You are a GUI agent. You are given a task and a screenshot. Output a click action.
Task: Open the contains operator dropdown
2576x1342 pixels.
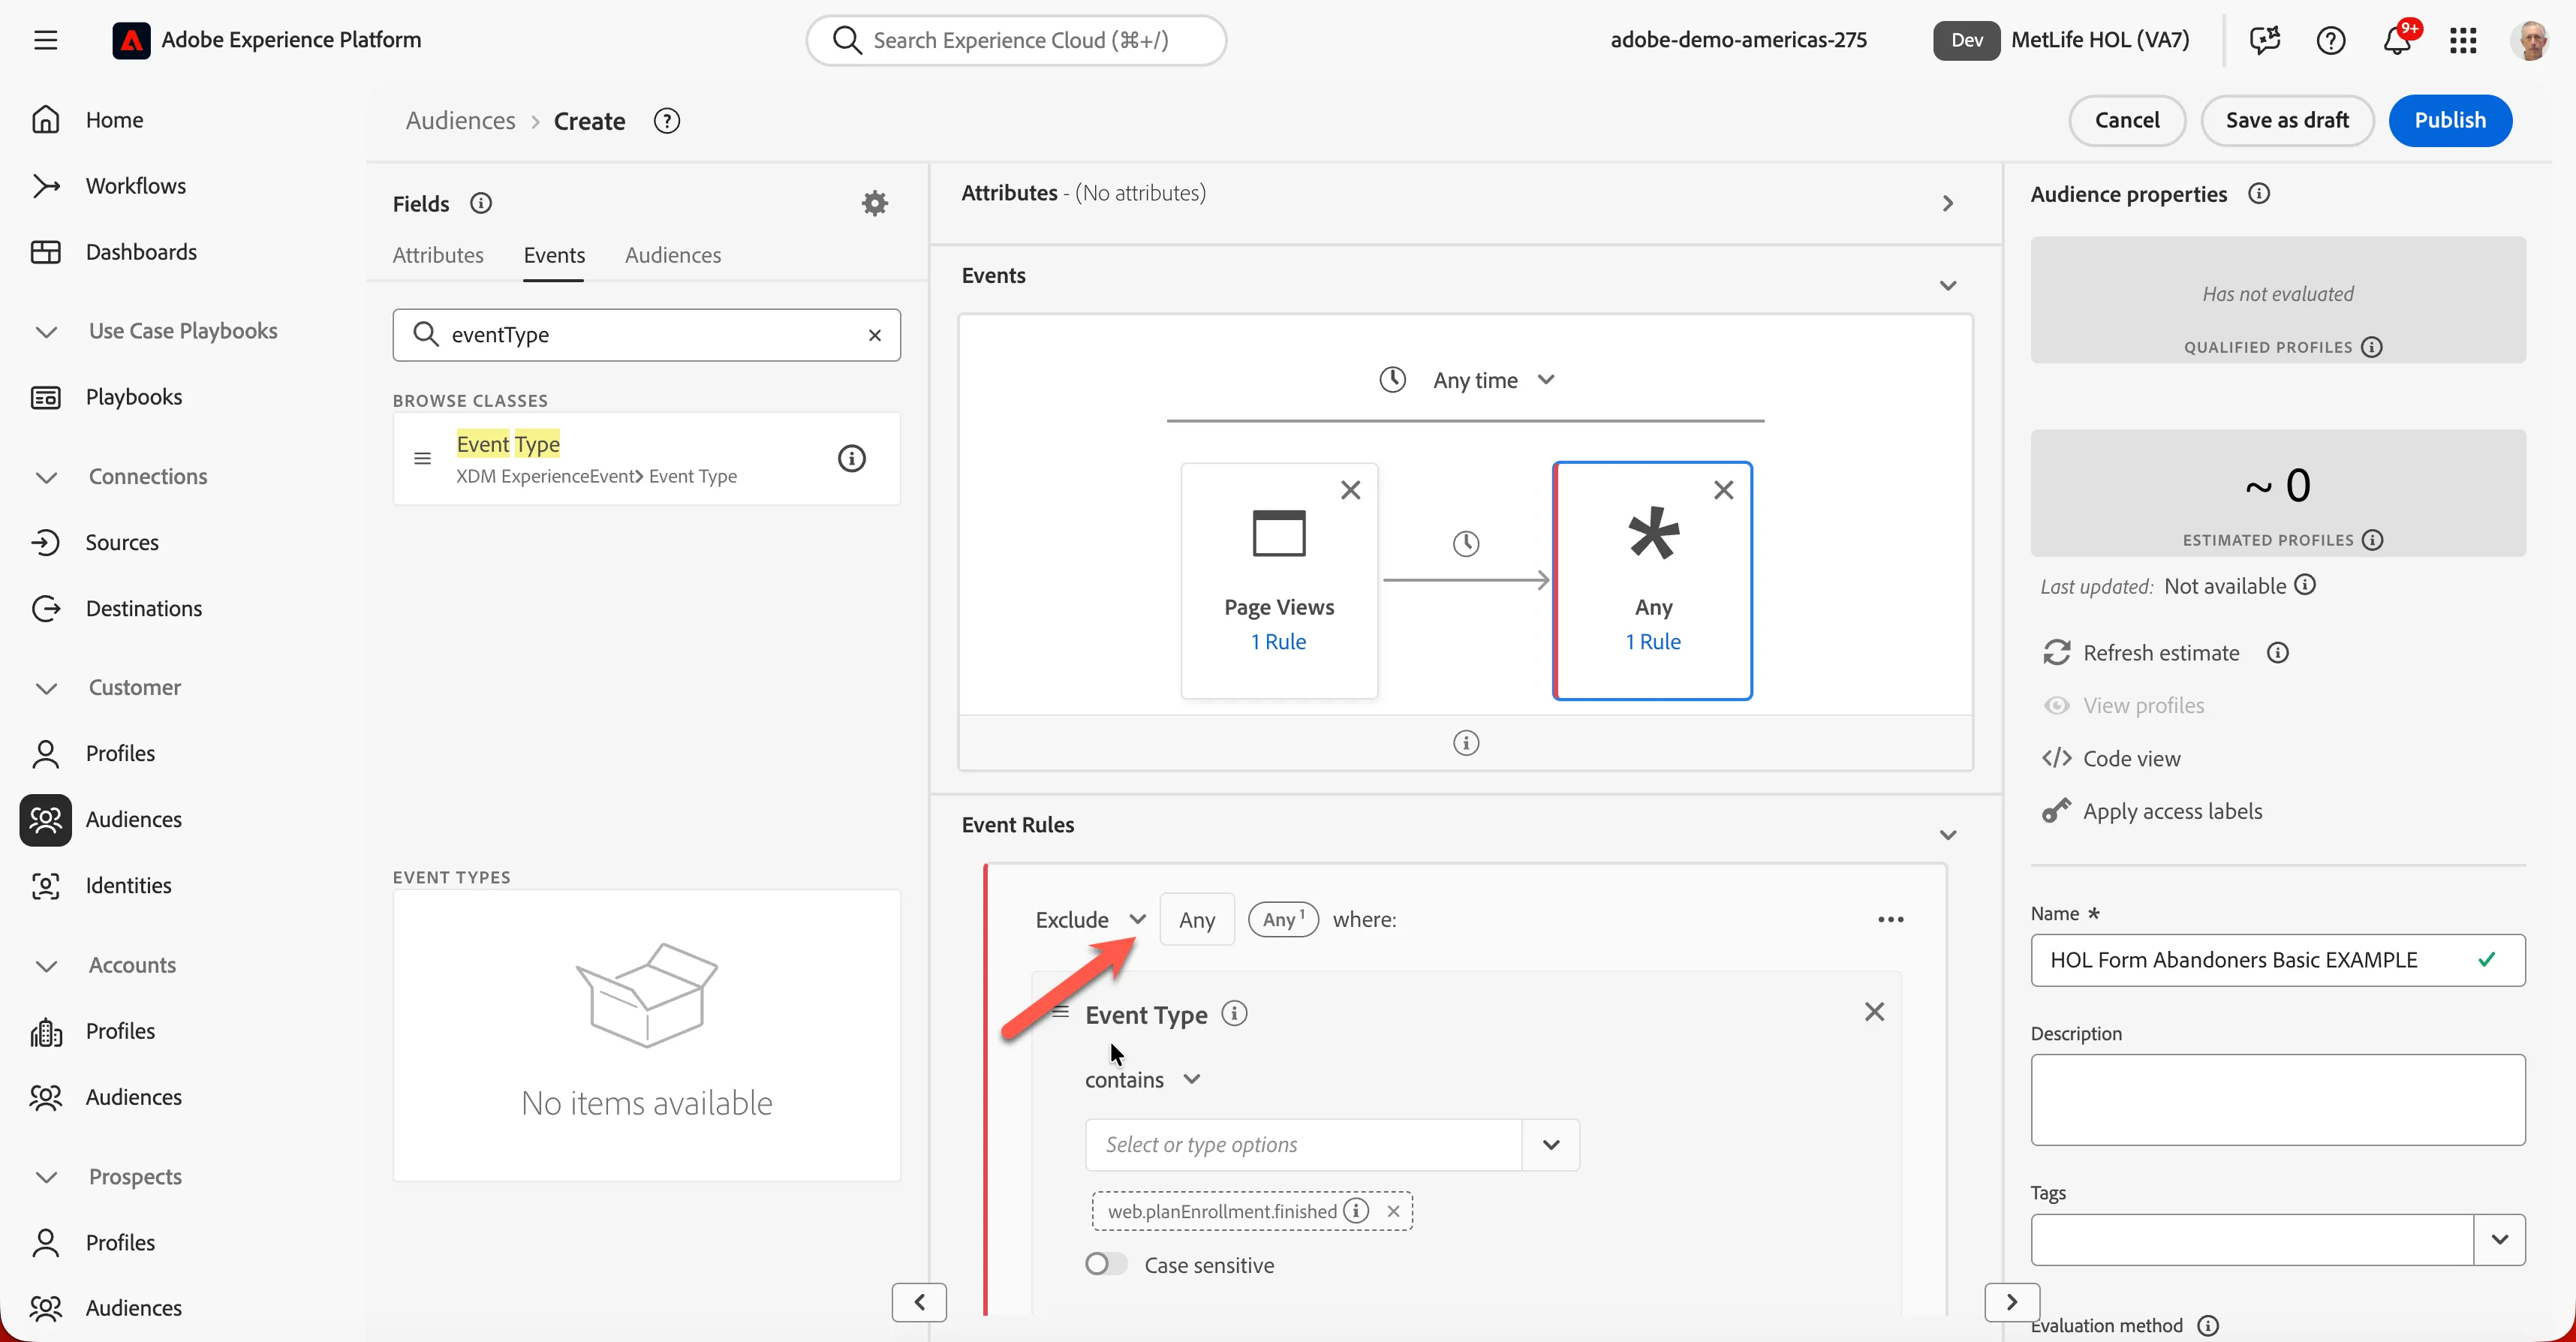(x=1142, y=1080)
